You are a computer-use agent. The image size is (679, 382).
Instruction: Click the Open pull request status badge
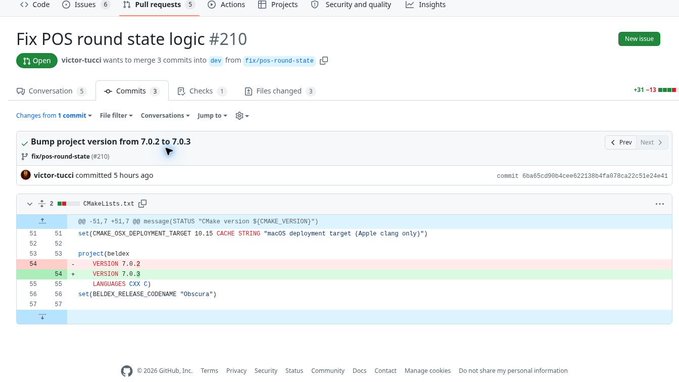(x=37, y=61)
